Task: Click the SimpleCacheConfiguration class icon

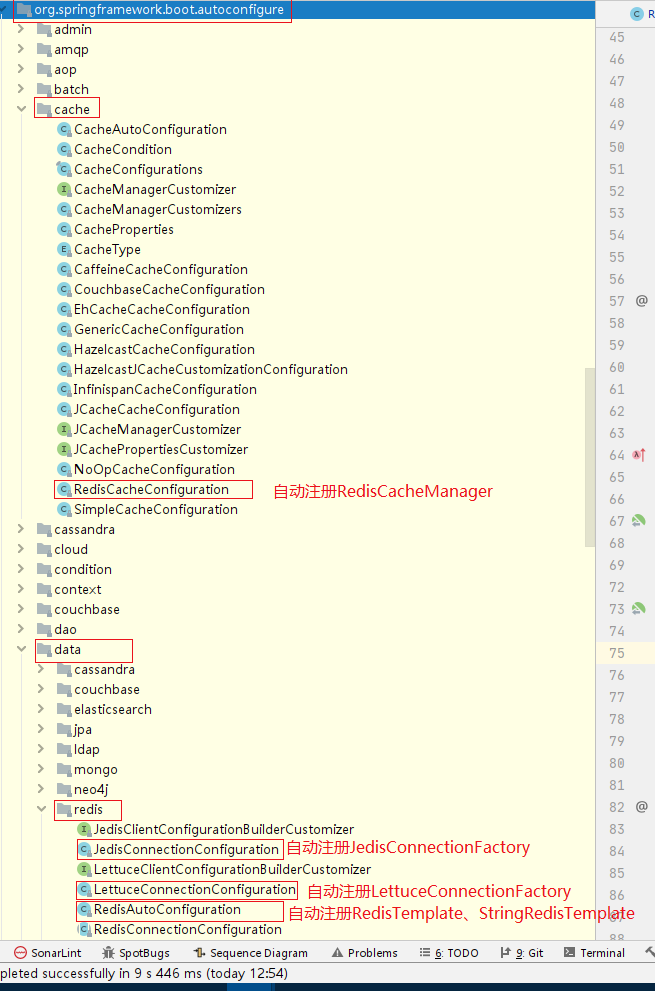Action: 64,509
